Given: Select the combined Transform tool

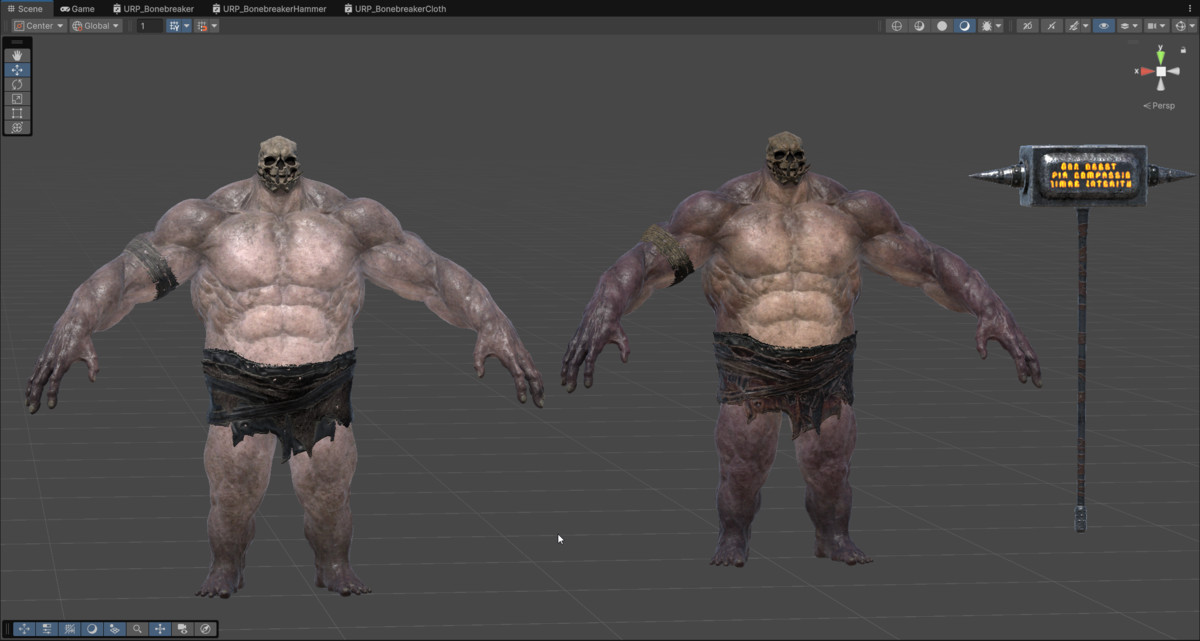Looking at the screenshot, I should [17, 127].
